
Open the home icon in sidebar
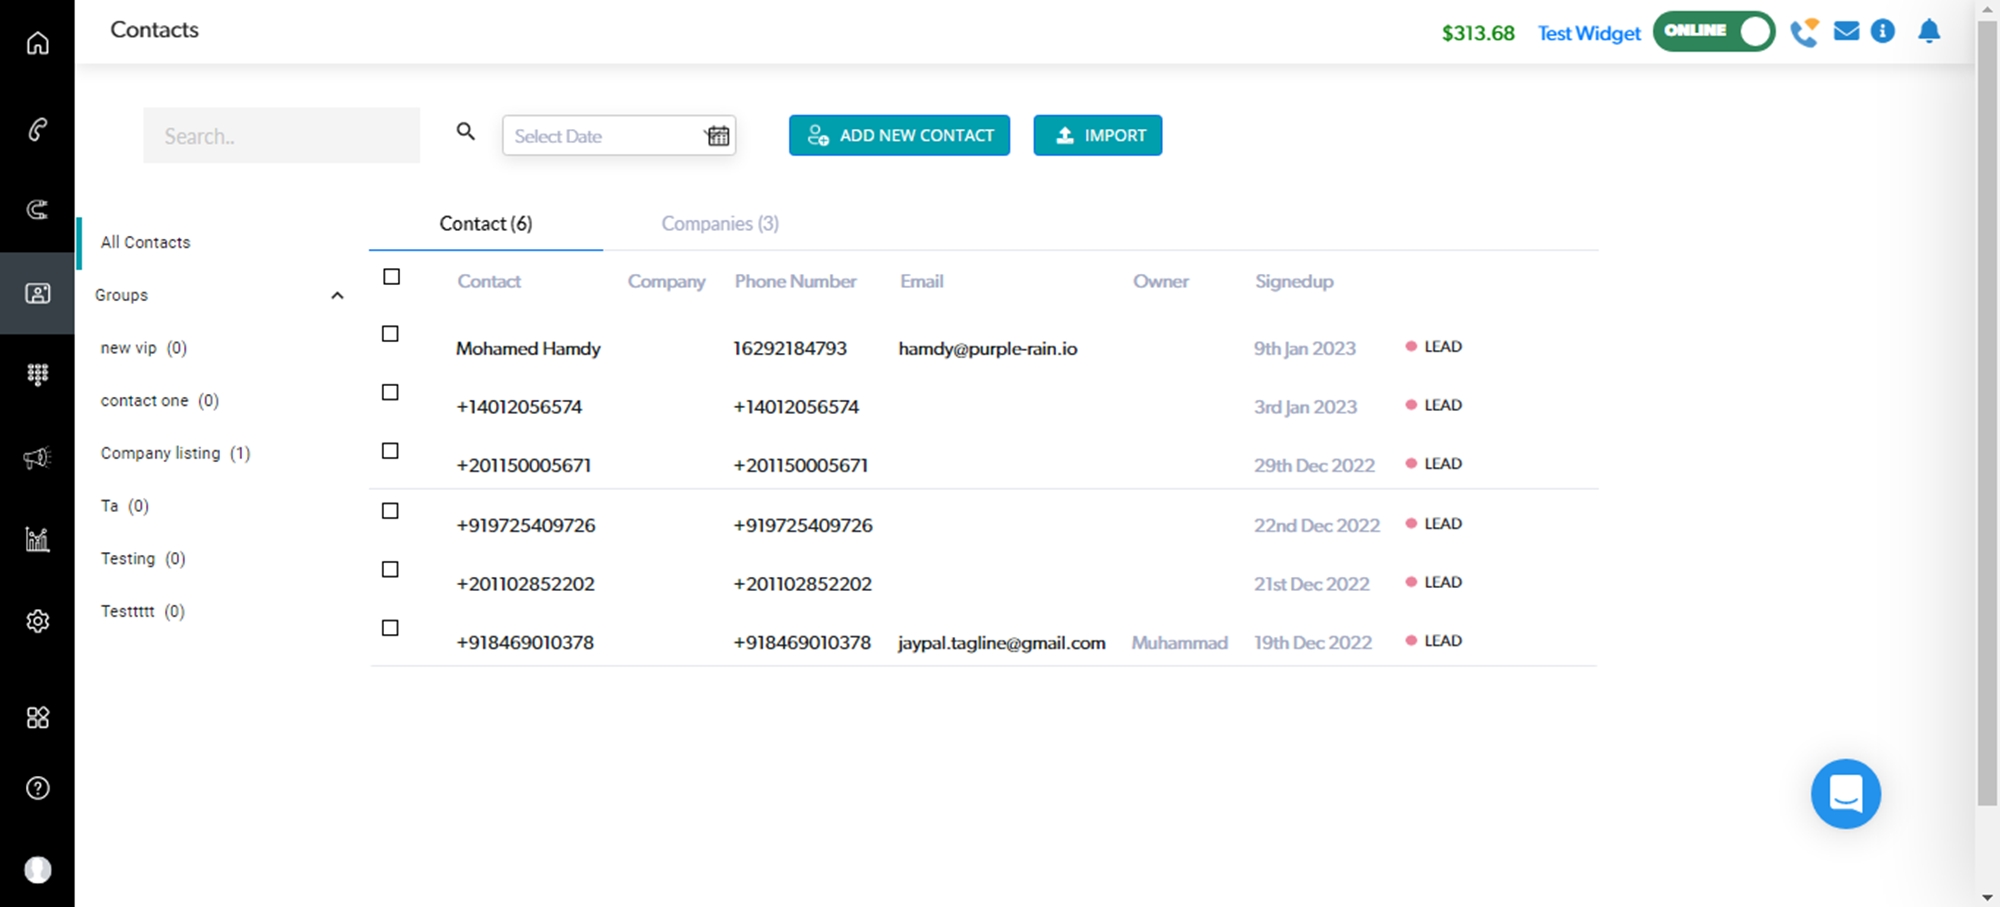pyautogui.click(x=37, y=43)
